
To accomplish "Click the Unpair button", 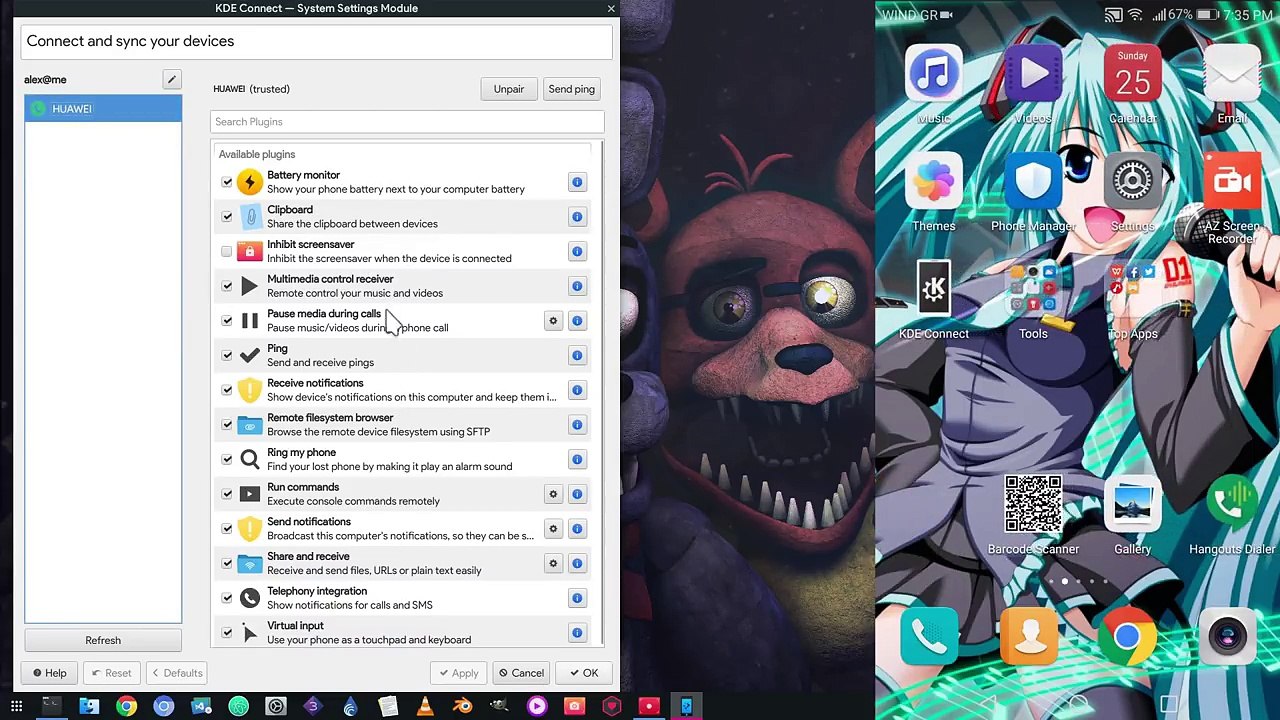I will (x=508, y=89).
